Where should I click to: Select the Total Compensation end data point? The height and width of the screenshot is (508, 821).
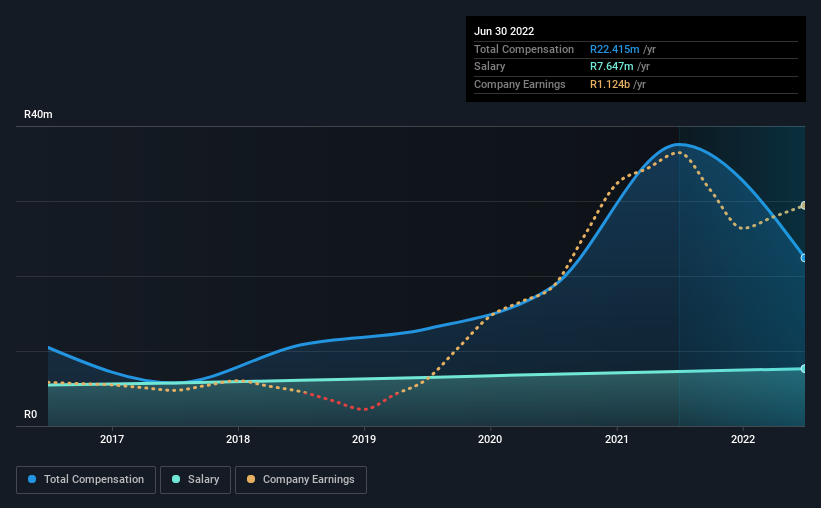(804, 258)
